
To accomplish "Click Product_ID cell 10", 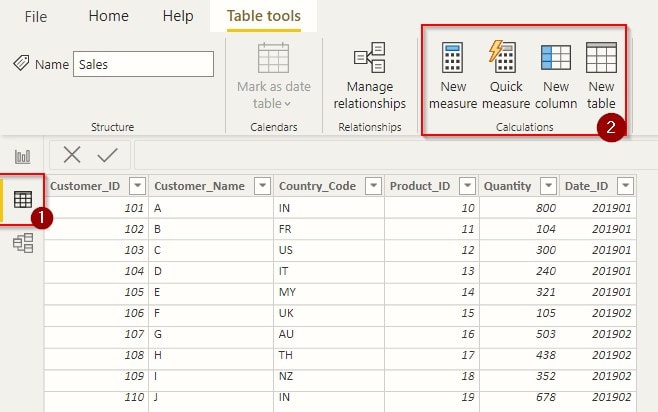I will 431,208.
